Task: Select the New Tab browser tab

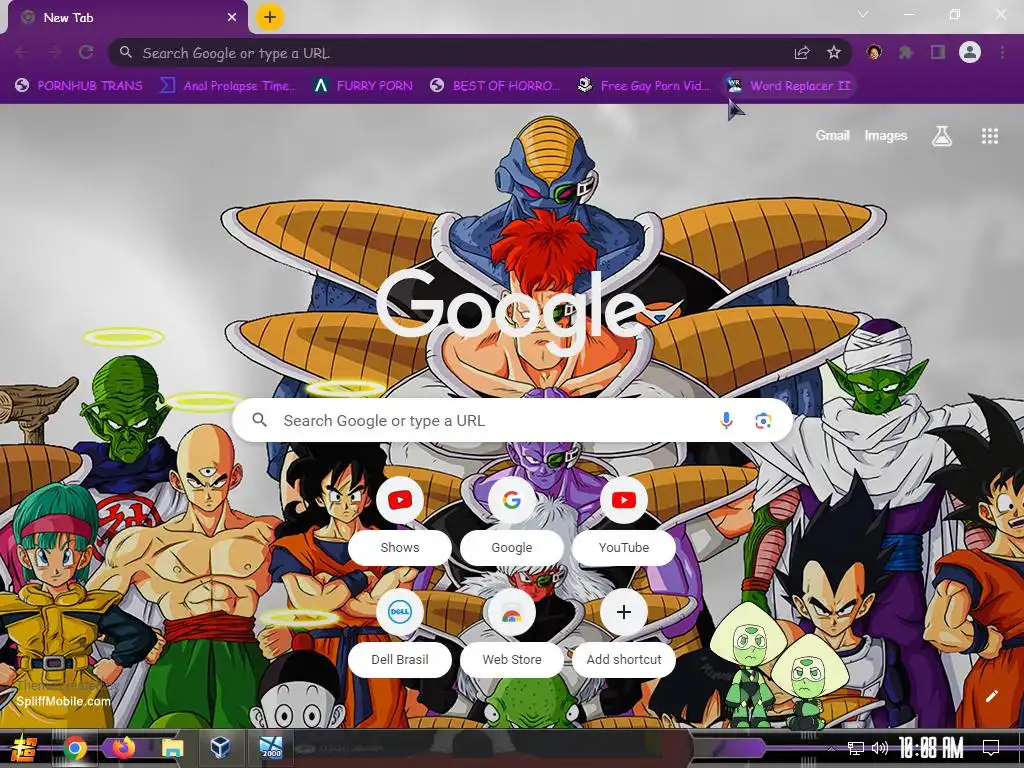Action: tap(127, 18)
